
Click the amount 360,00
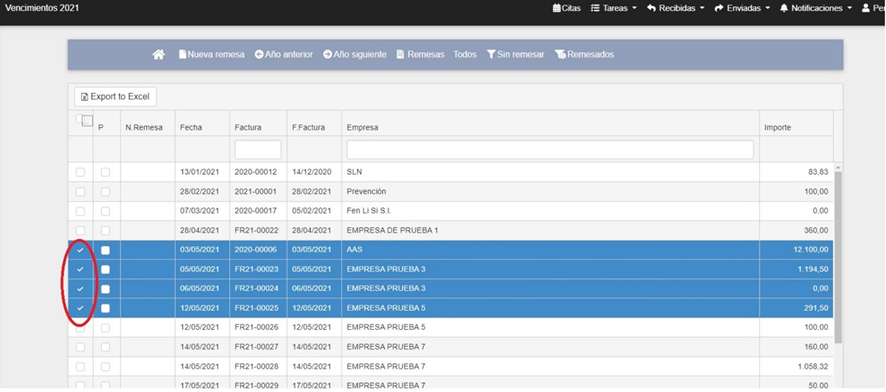[816, 230]
